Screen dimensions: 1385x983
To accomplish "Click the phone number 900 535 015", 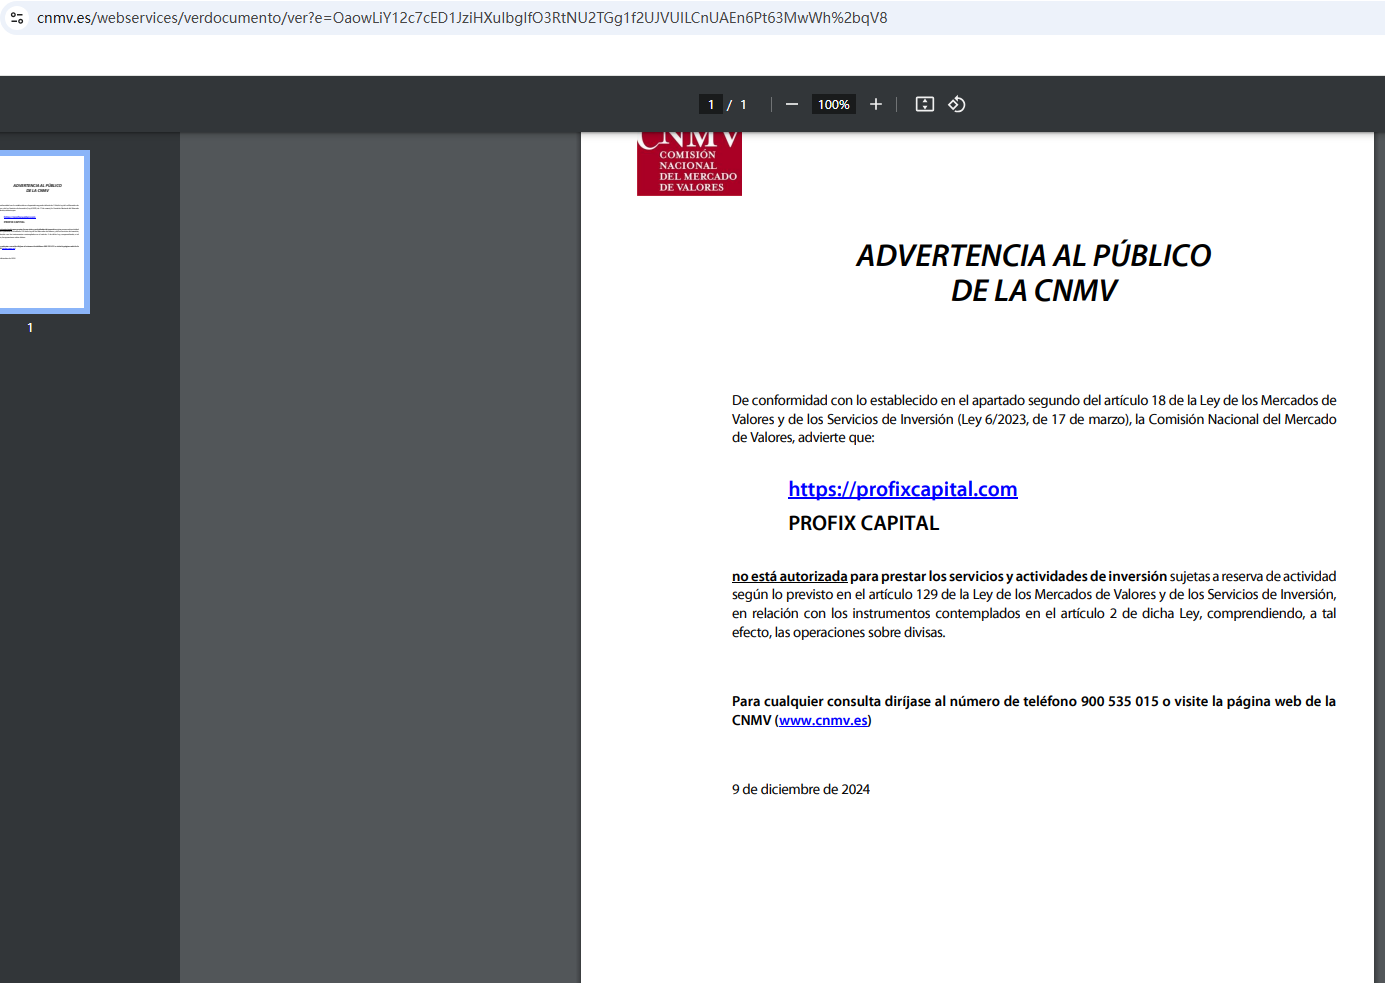I will 1119,701.
